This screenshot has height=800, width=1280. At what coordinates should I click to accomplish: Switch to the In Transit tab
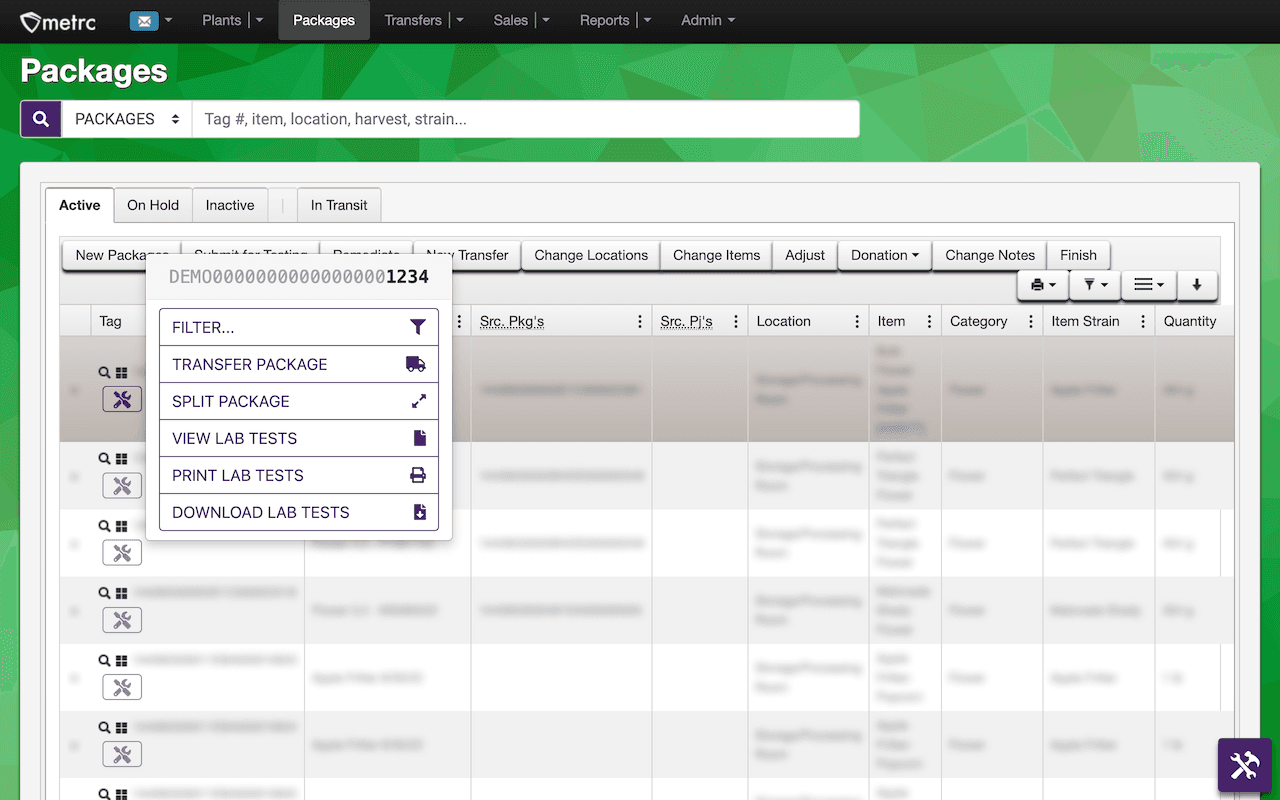(339, 205)
